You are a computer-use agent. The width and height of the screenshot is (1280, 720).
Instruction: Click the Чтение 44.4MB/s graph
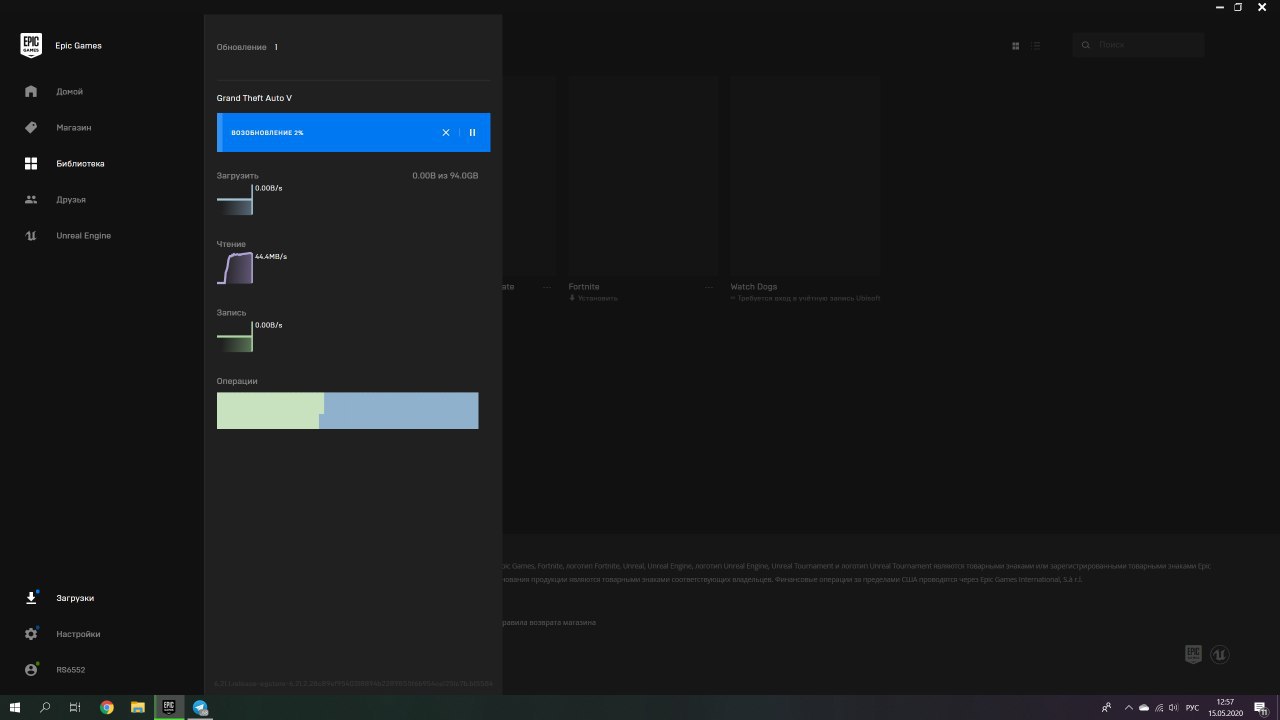235,268
